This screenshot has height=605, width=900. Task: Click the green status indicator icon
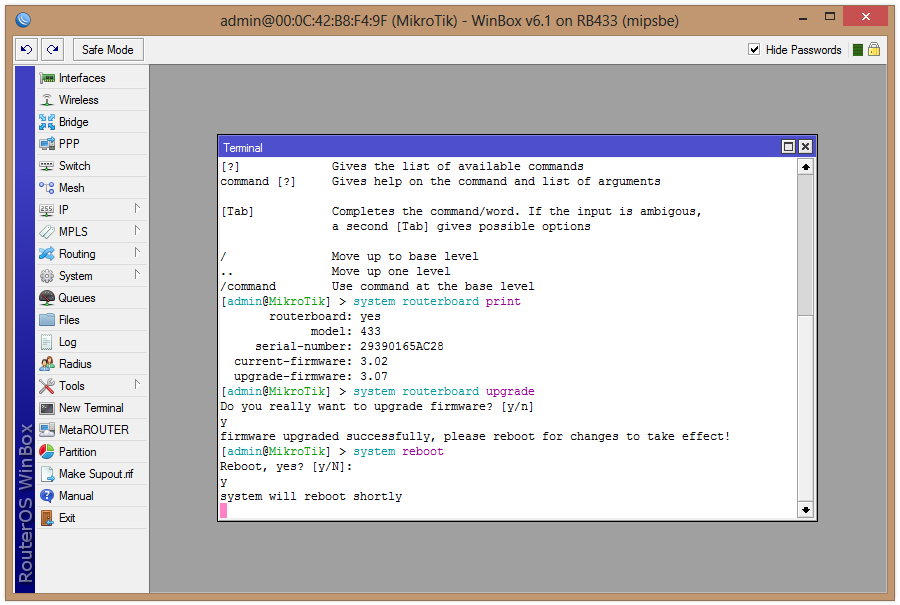tap(858, 50)
